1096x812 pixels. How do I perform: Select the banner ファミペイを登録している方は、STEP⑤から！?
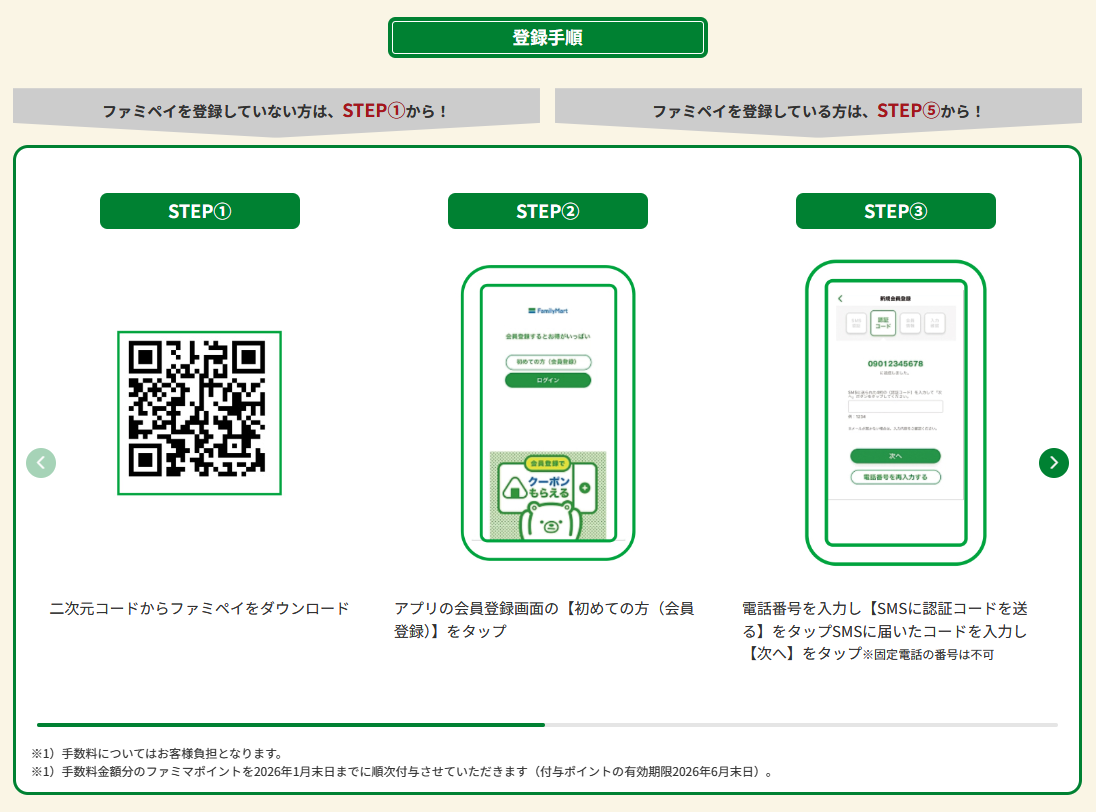pyautogui.click(x=818, y=111)
